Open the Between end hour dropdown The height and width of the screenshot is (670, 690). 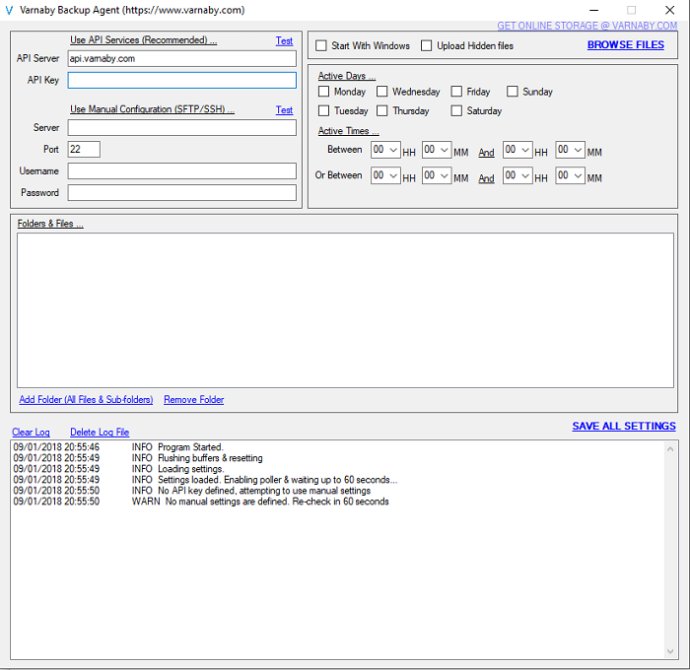518,150
